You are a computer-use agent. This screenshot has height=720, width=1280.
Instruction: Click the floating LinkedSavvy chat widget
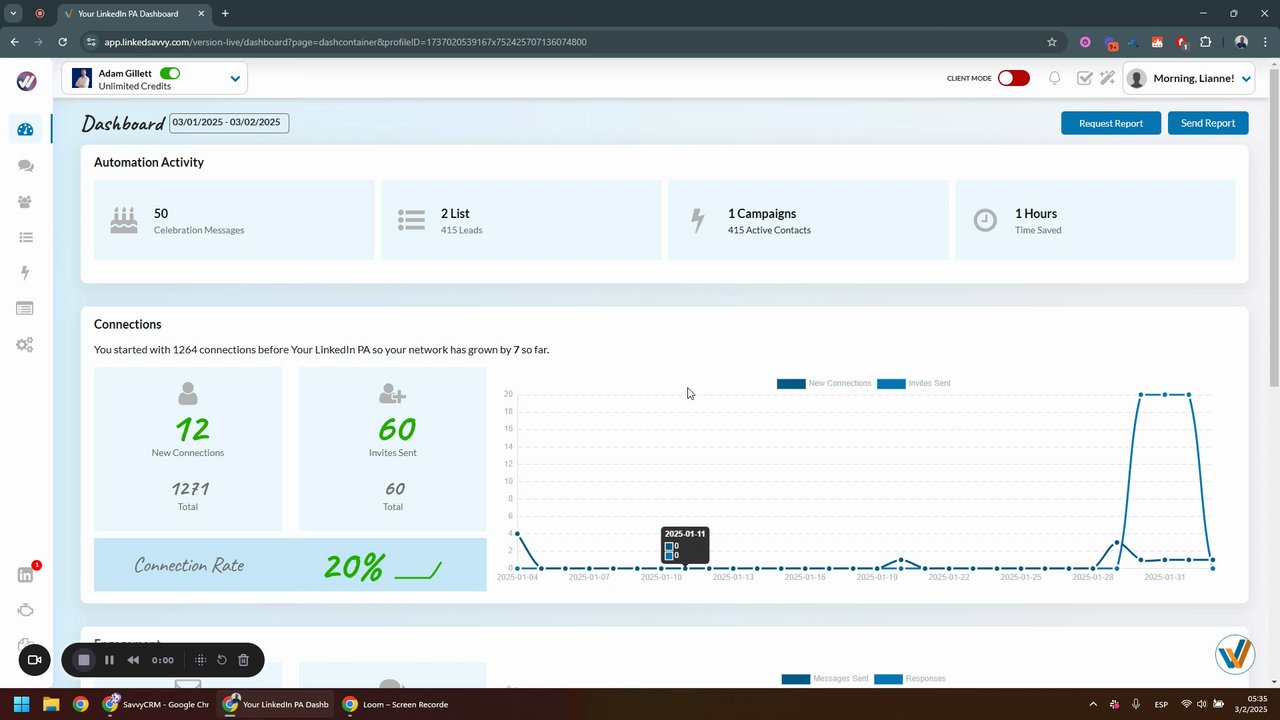coord(1235,655)
